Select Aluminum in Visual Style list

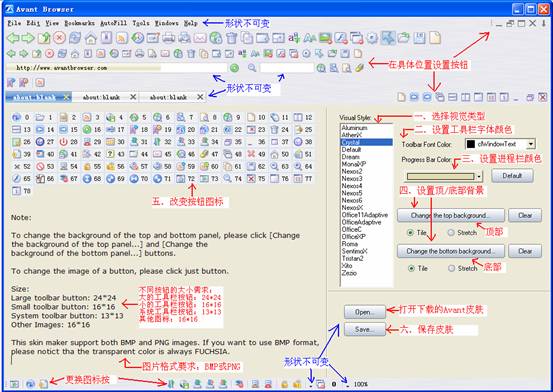click(x=366, y=128)
